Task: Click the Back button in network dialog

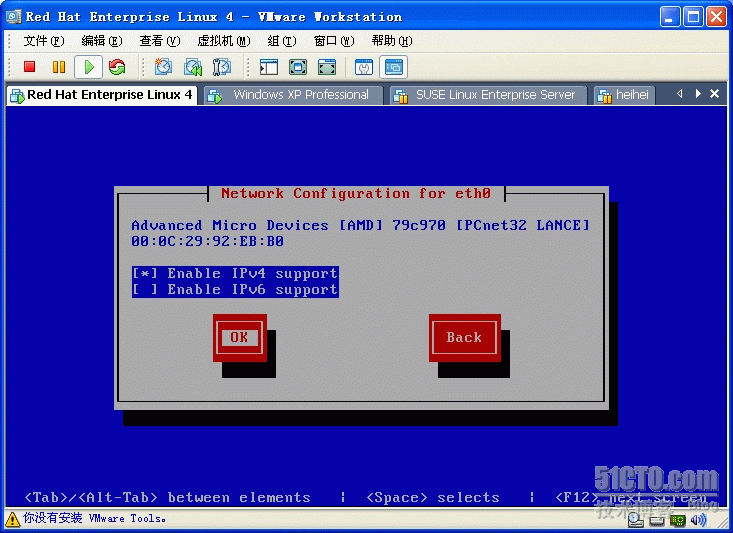Action: 464,338
